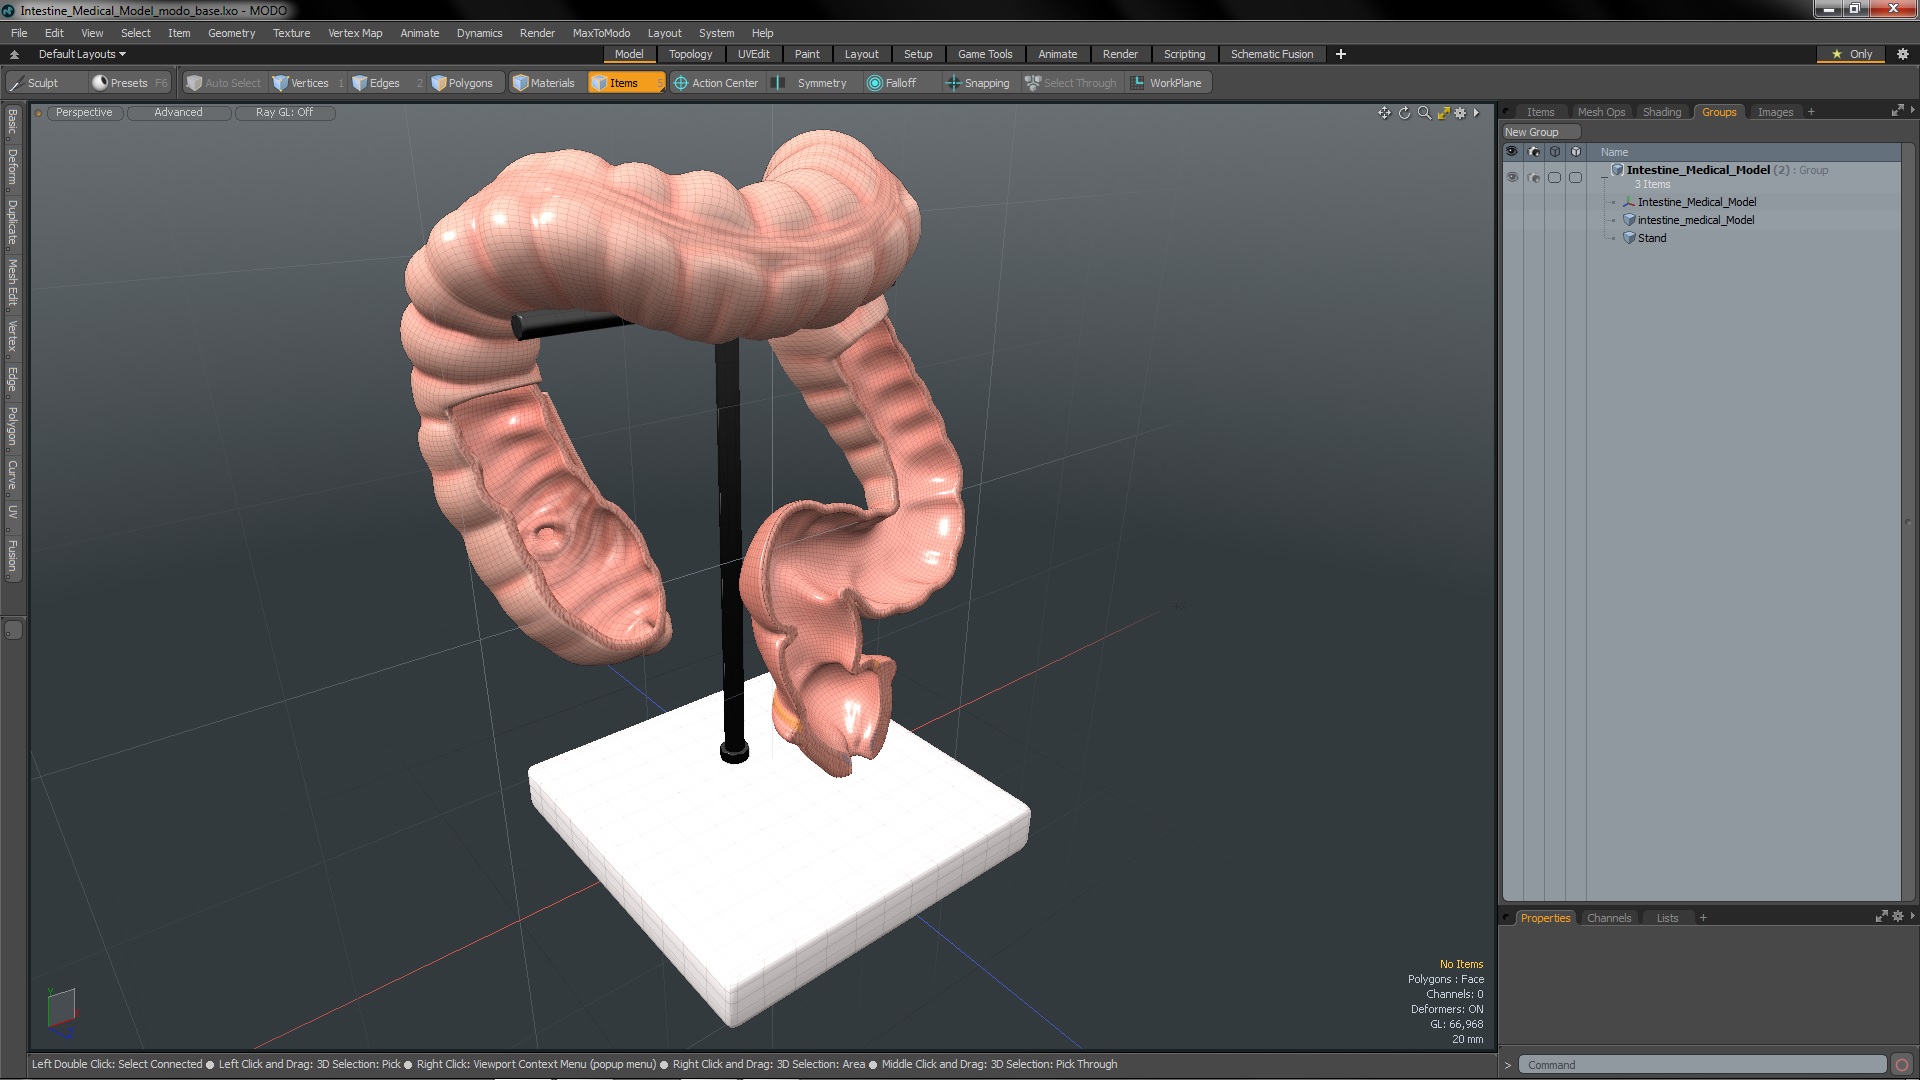The image size is (1920, 1080).
Task: Open the Default Layouts dropdown
Action: tap(82, 54)
